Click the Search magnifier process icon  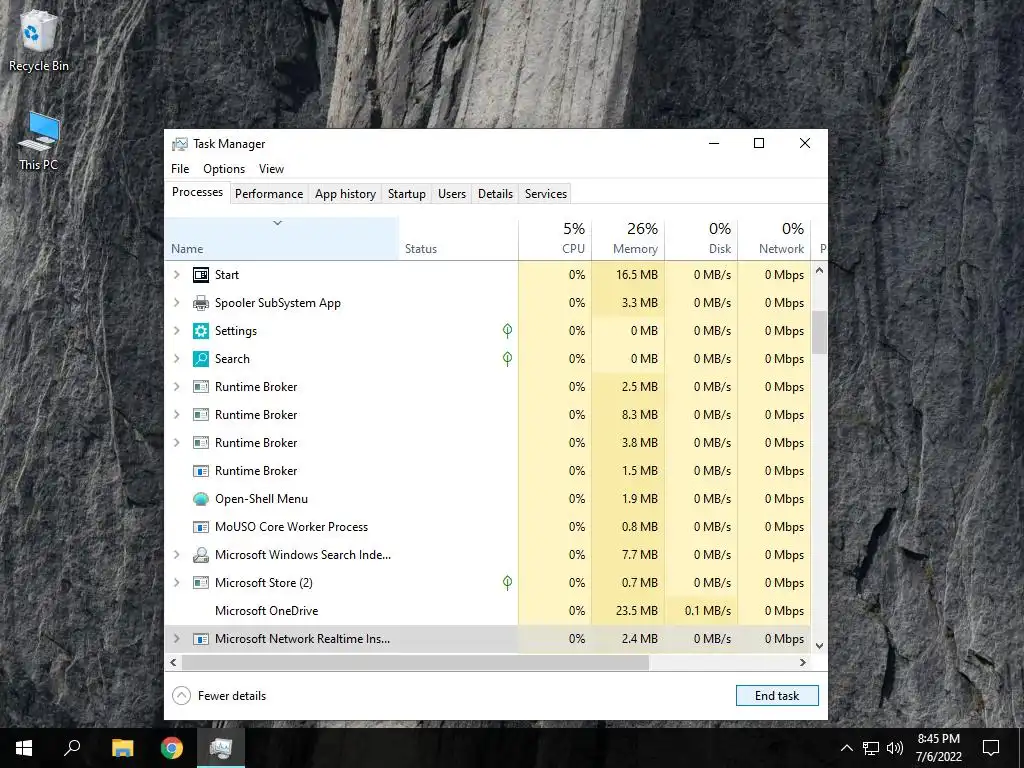[x=200, y=359]
